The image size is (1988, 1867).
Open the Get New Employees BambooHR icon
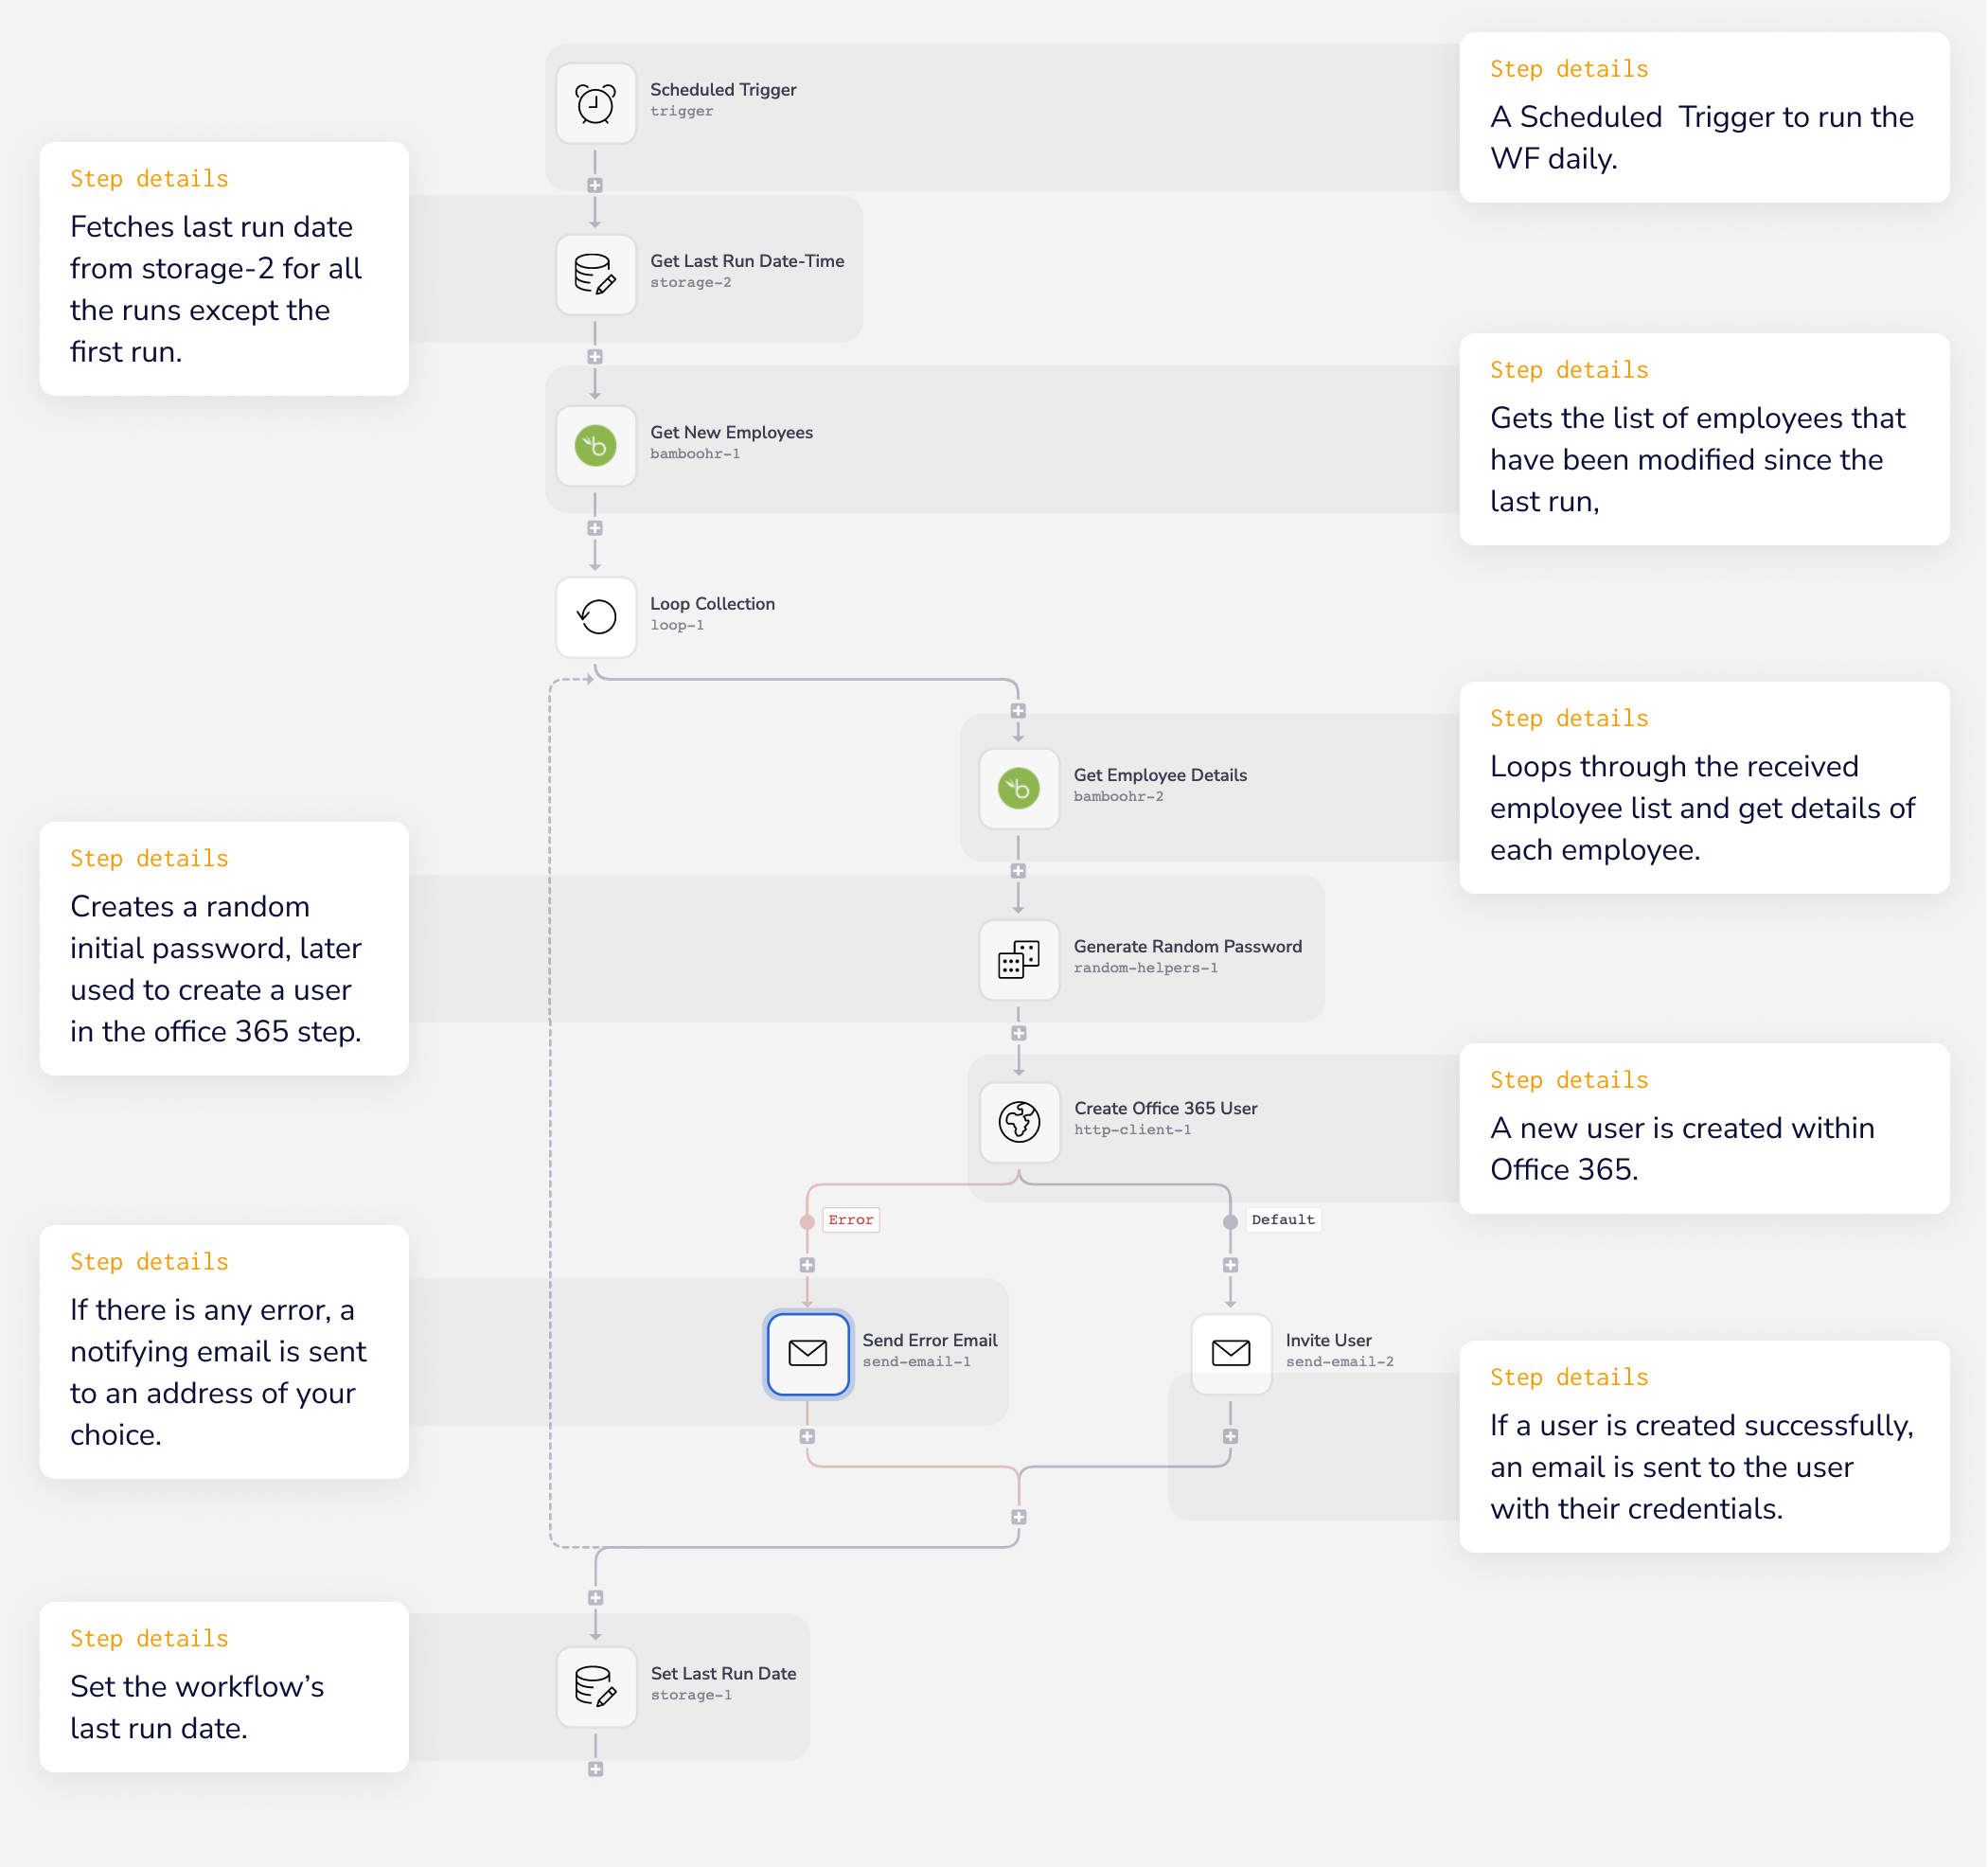click(595, 446)
